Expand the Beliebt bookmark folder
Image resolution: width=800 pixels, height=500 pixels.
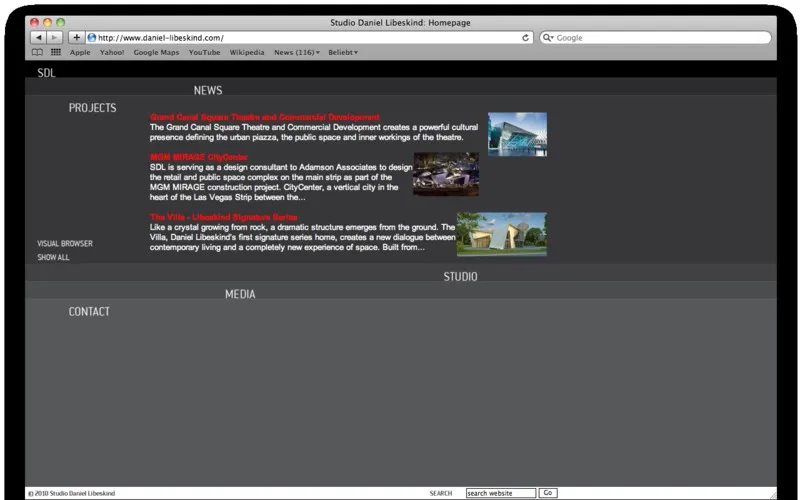343,52
